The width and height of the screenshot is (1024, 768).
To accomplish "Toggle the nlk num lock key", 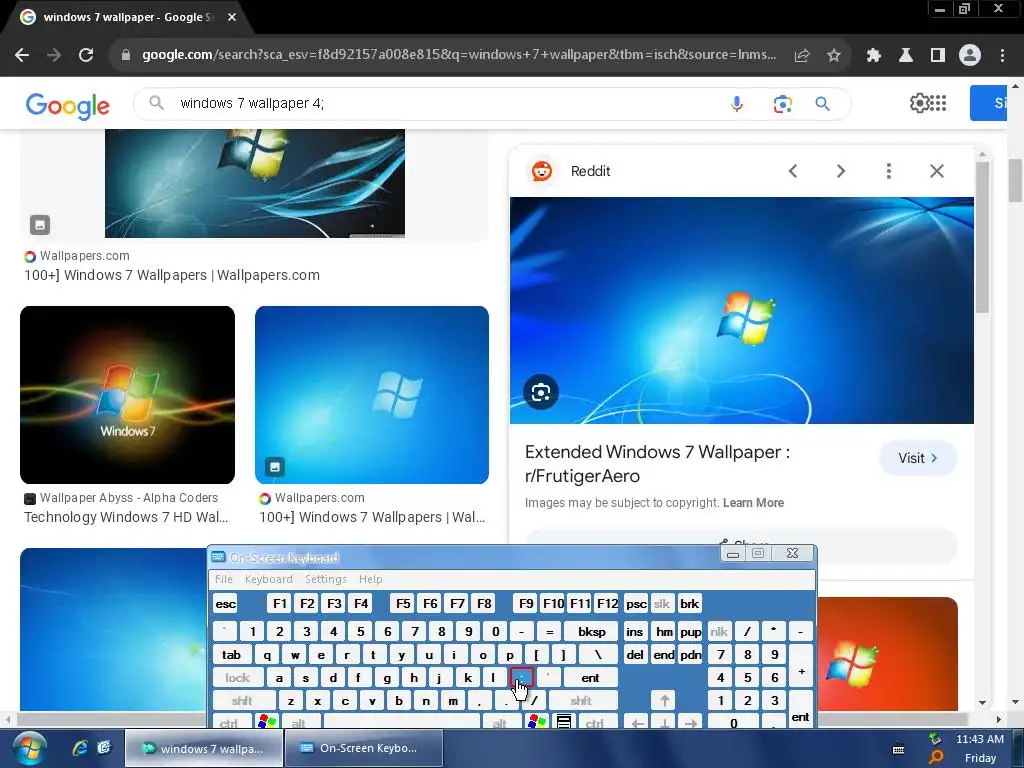I will [x=719, y=632].
